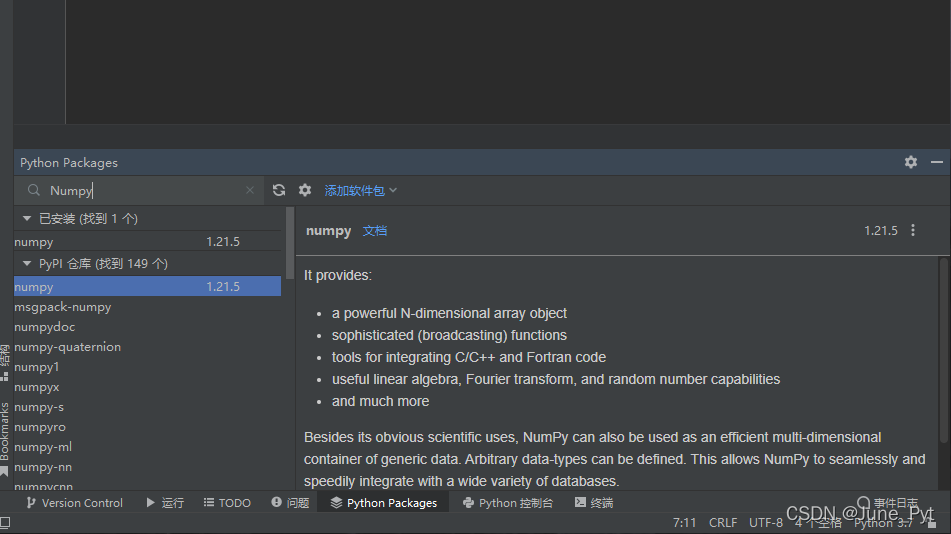This screenshot has height=534, width=951.
Task: Open the Bookmarks side tool window
Action: coord(5,438)
